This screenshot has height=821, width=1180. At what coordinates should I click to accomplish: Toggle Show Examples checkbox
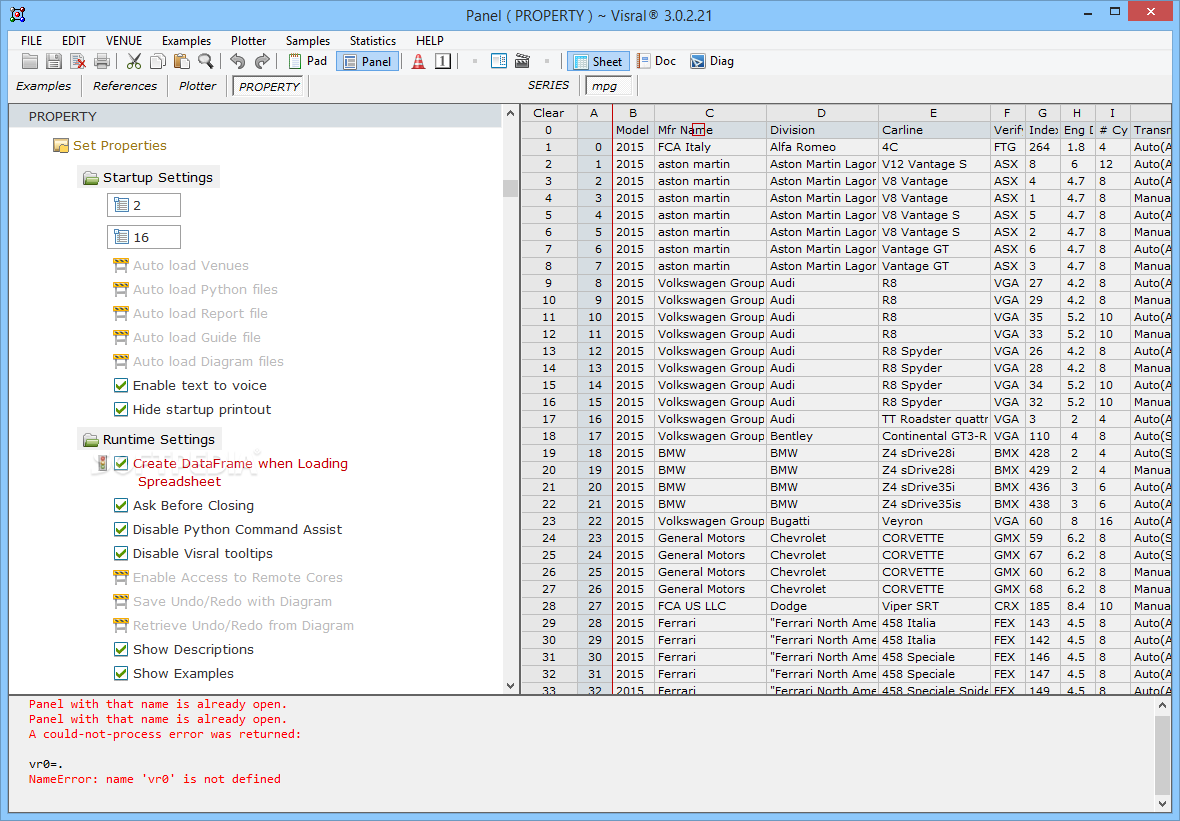pyautogui.click(x=120, y=674)
